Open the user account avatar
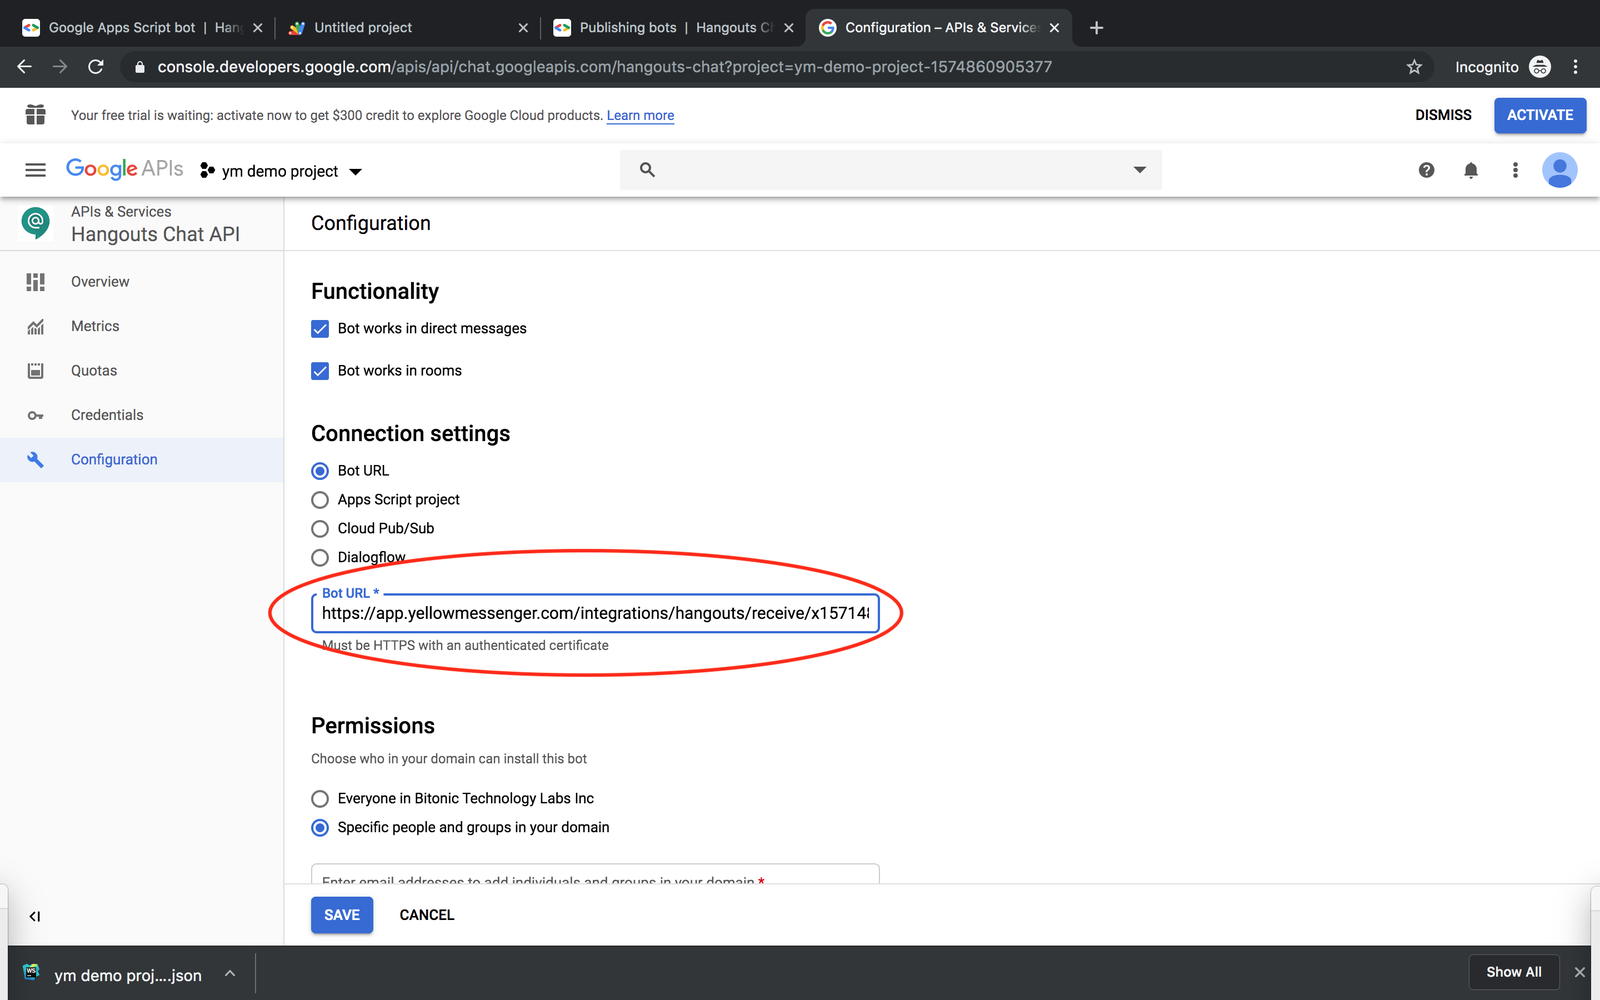Image resolution: width=1600 pixels, height=1000 pixels. (x=1559, y=170)
